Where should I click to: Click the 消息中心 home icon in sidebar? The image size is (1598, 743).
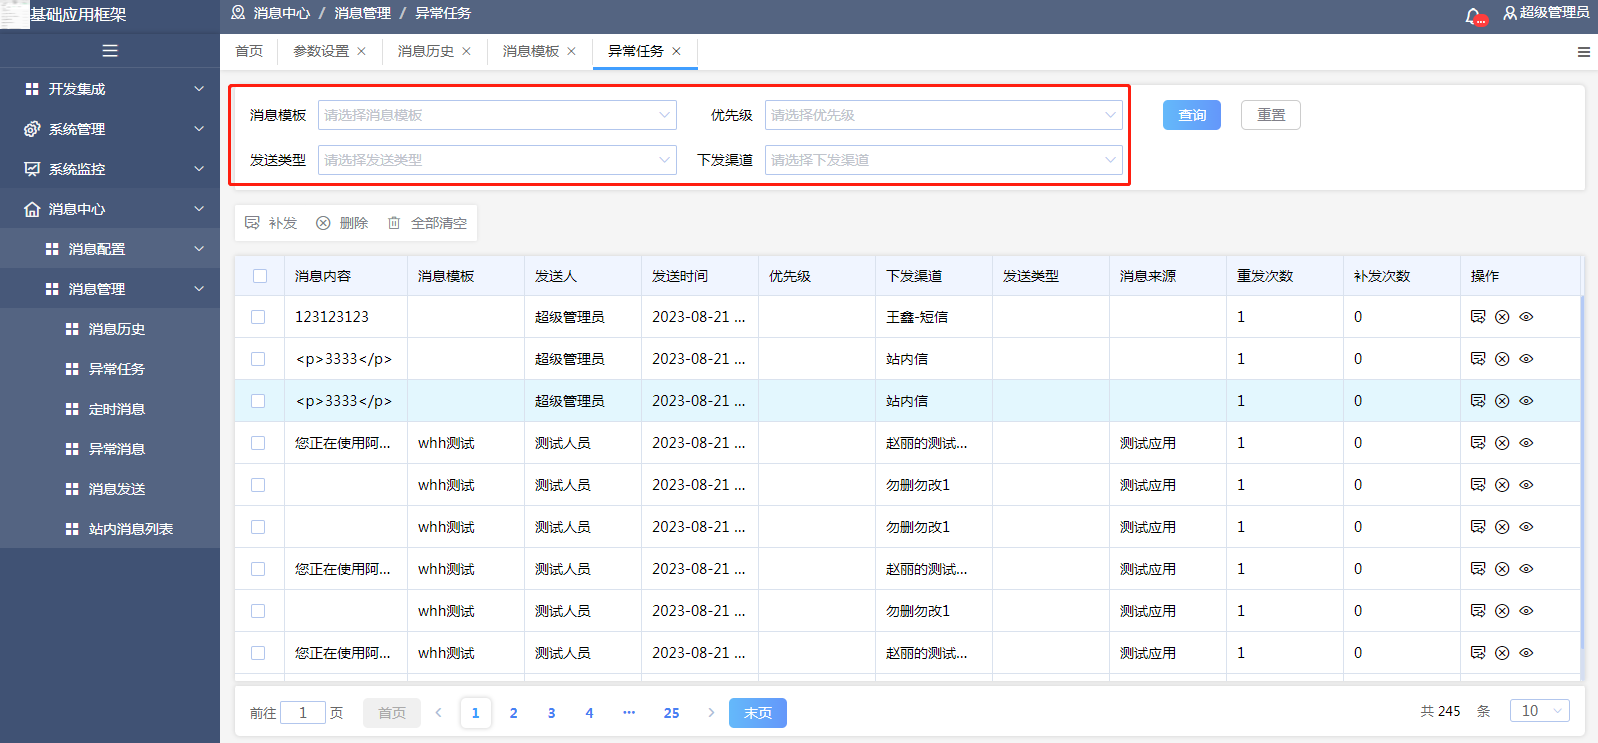click(32, 209)
